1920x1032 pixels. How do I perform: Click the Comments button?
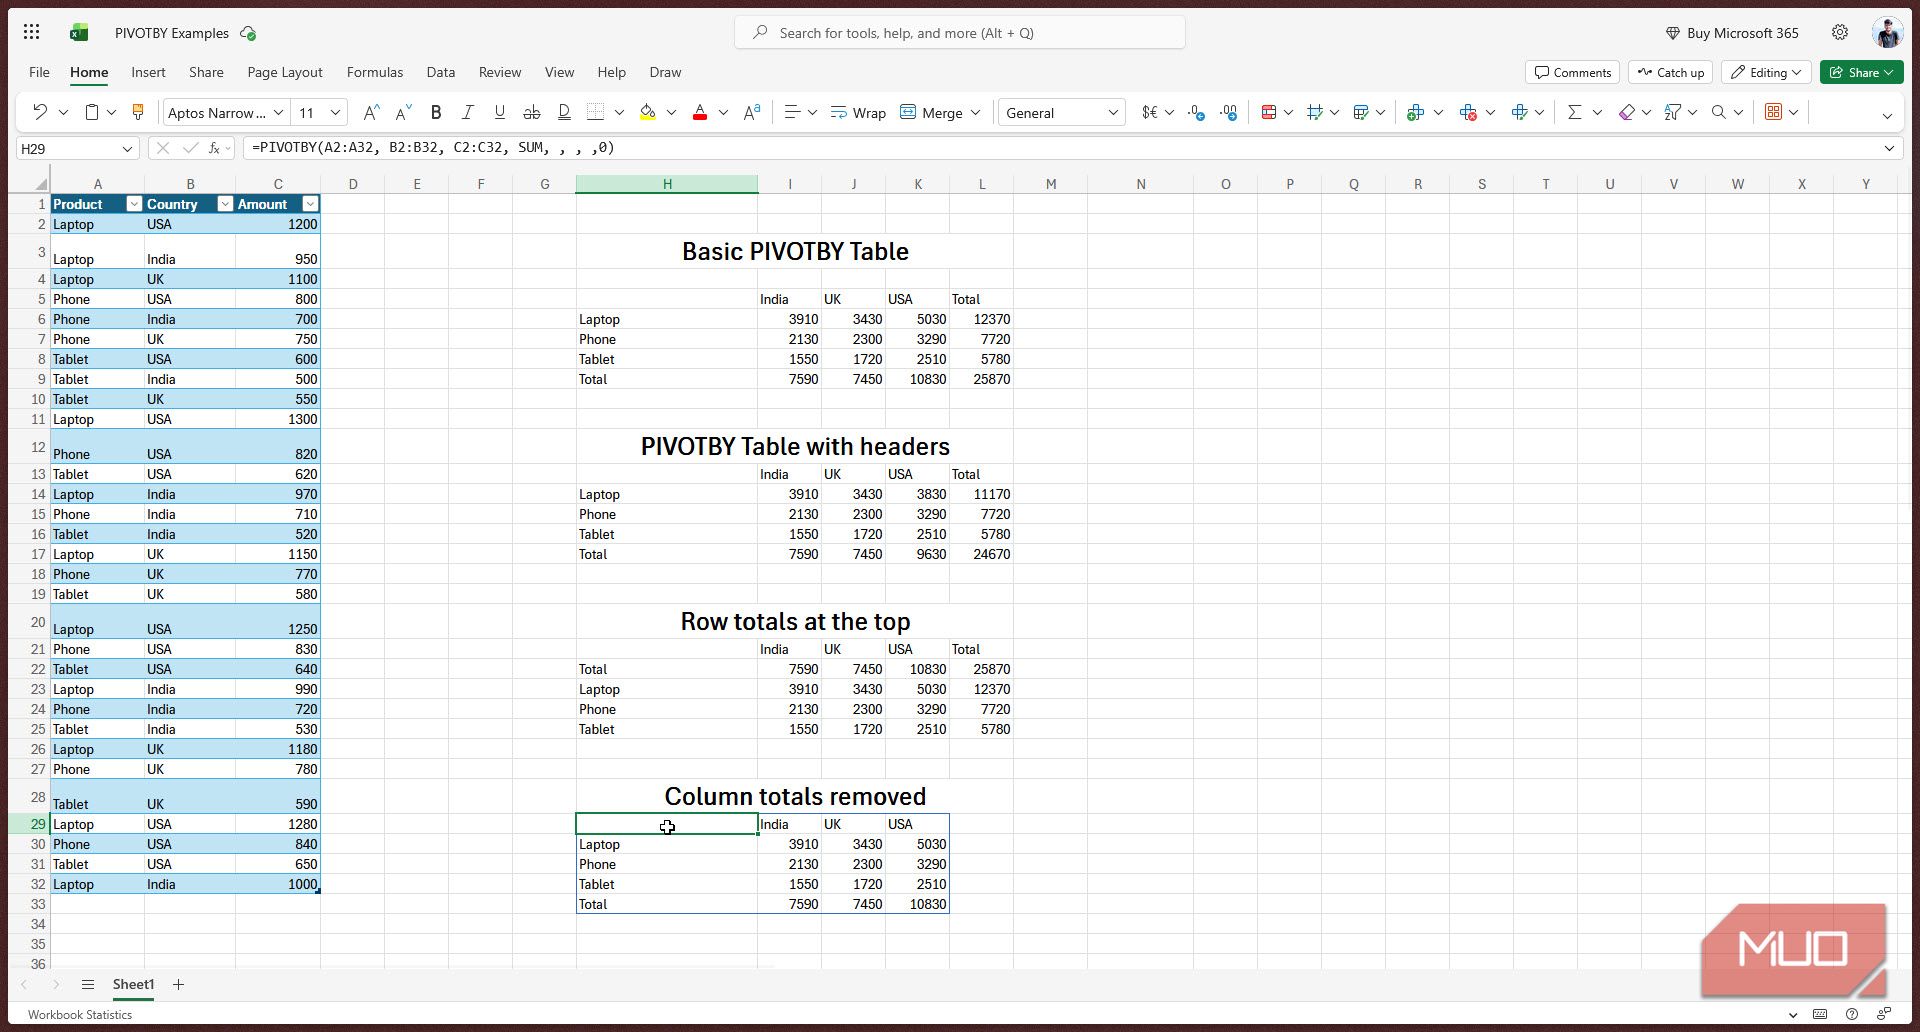pyautogui.click(x=1573, y=72)
